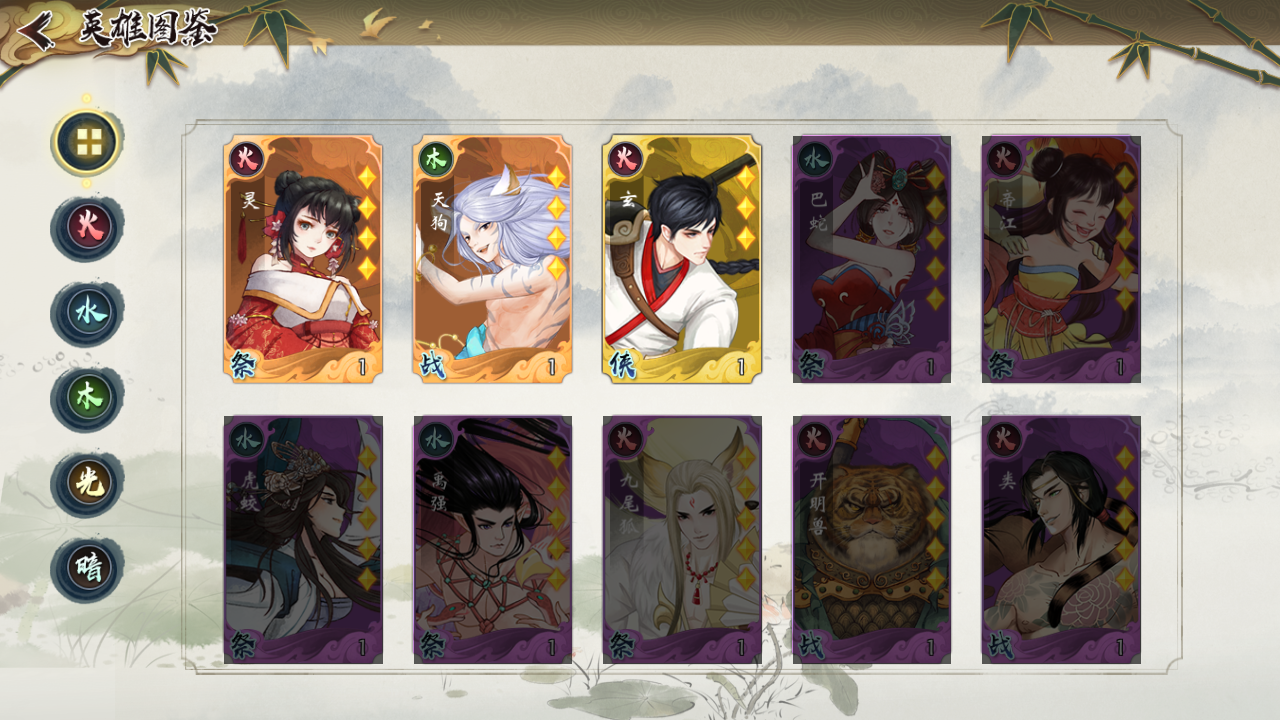Open the locked 九尾狐 hero card
1280x720 pixels.
pyautogui.click(x=682, y=540)
